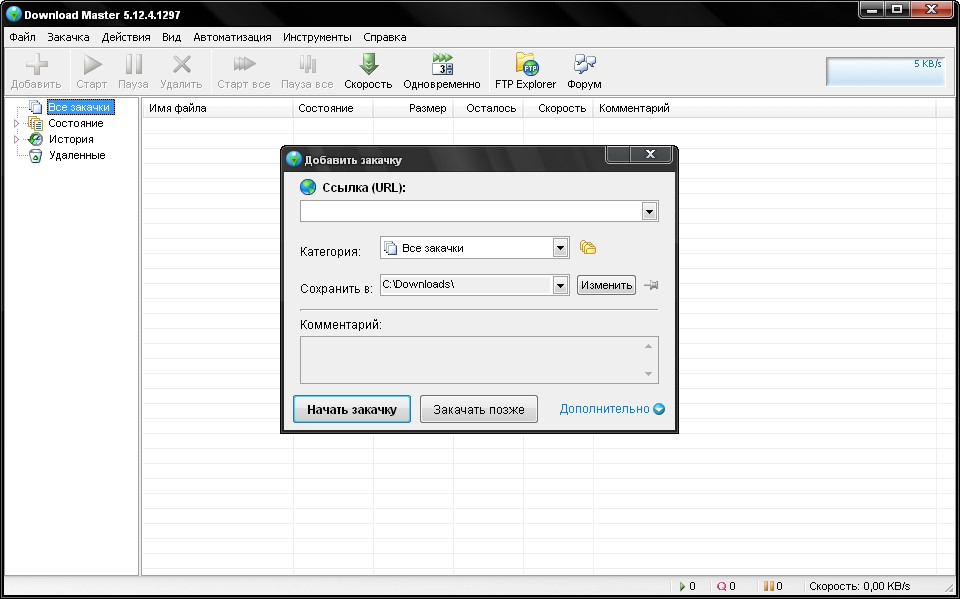Image resolution: width=960 pixels, height=599 pixels.
Task: Click in the Ссылка (URL) input field
Action: coord(471,212)
